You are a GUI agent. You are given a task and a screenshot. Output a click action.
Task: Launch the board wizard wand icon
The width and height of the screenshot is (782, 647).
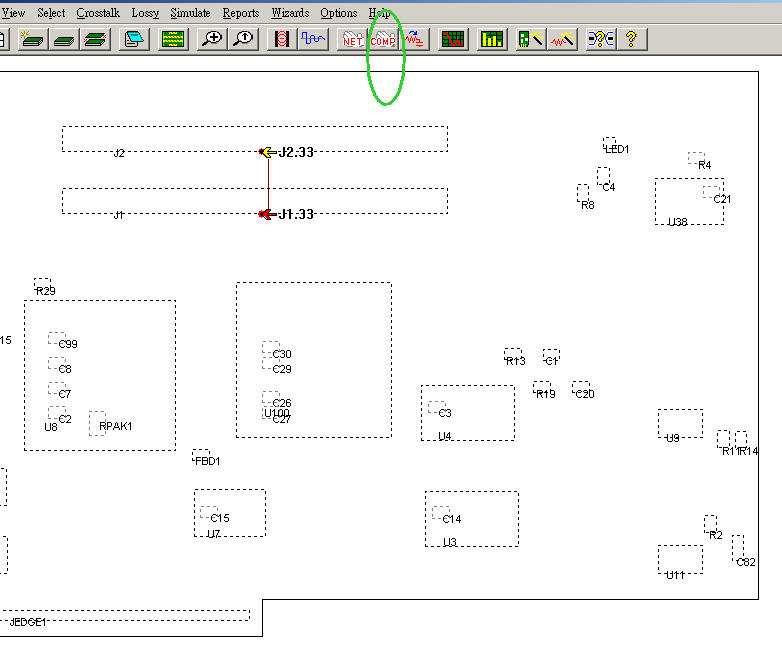pyautogui.click(x=531, y=39)
